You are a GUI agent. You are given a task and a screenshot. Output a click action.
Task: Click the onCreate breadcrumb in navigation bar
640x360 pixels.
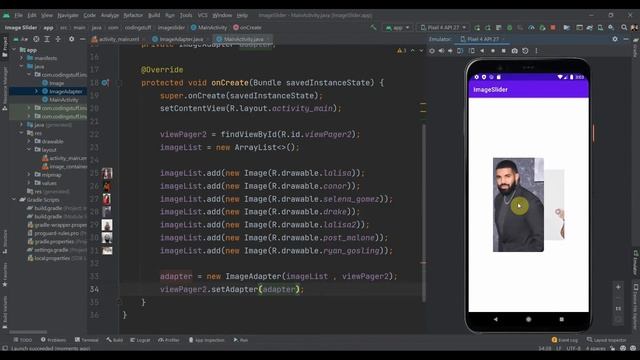click(x=247, y=27)
